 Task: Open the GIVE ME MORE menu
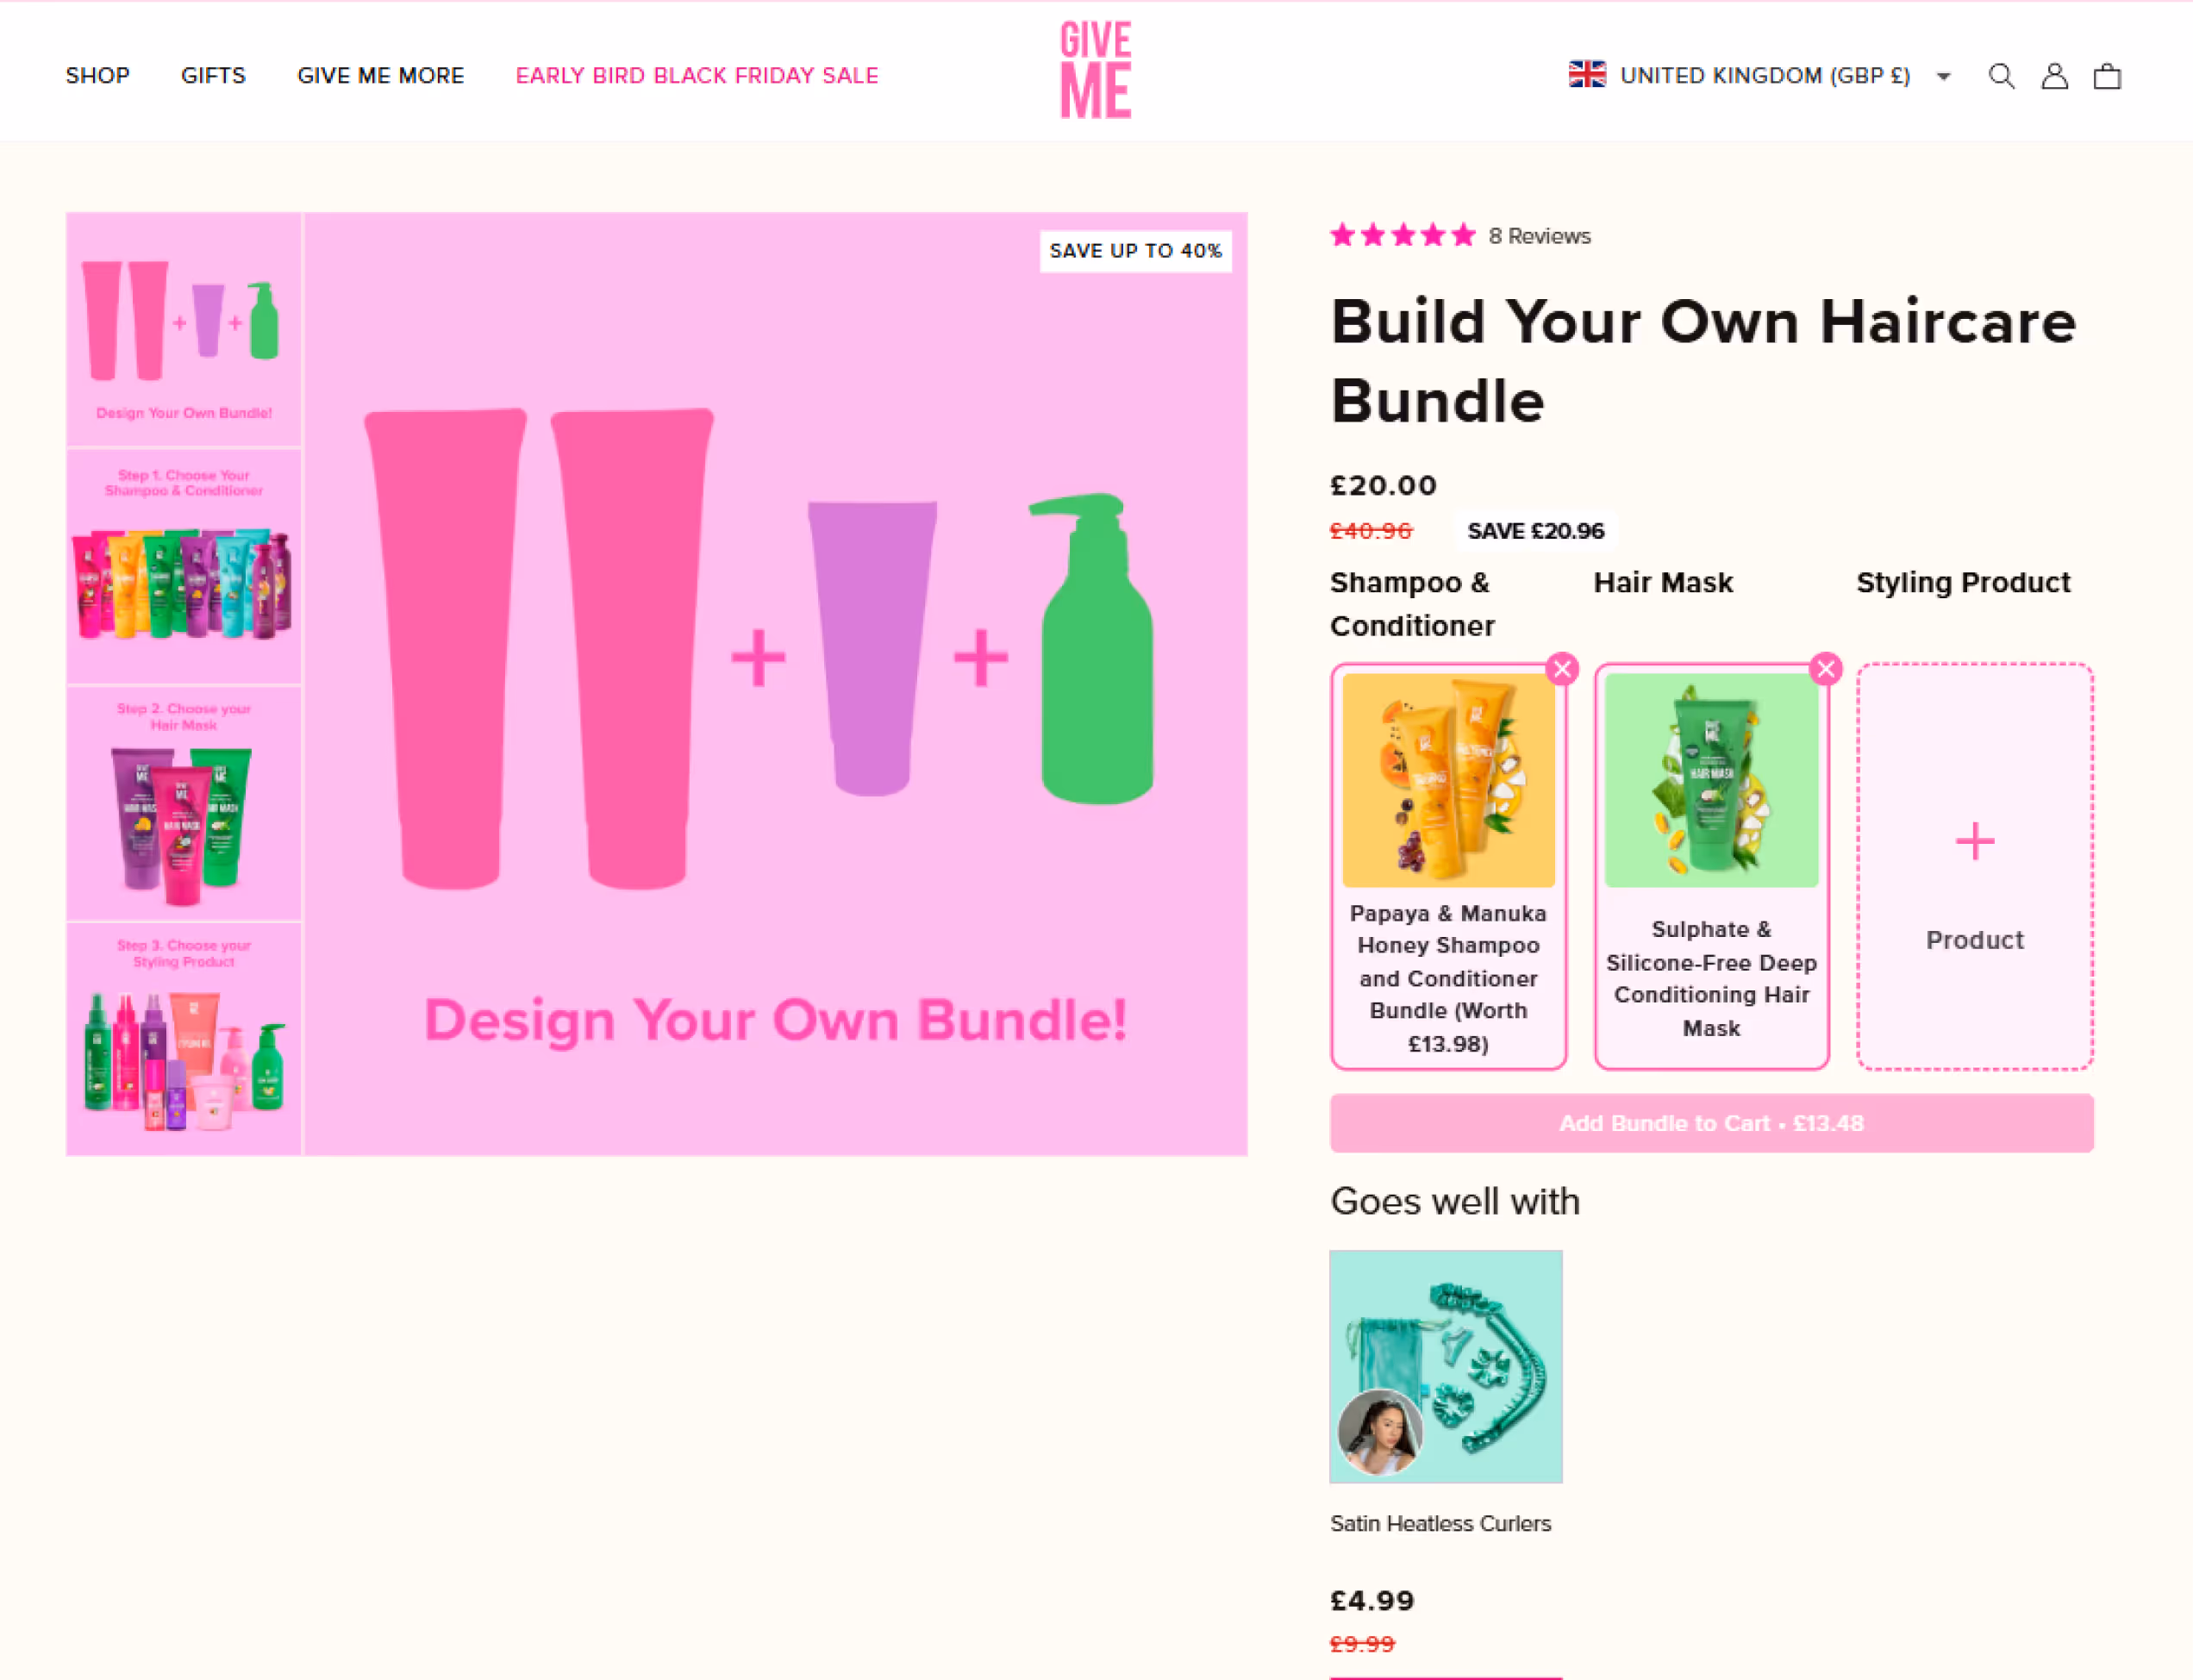coord(380,76)
